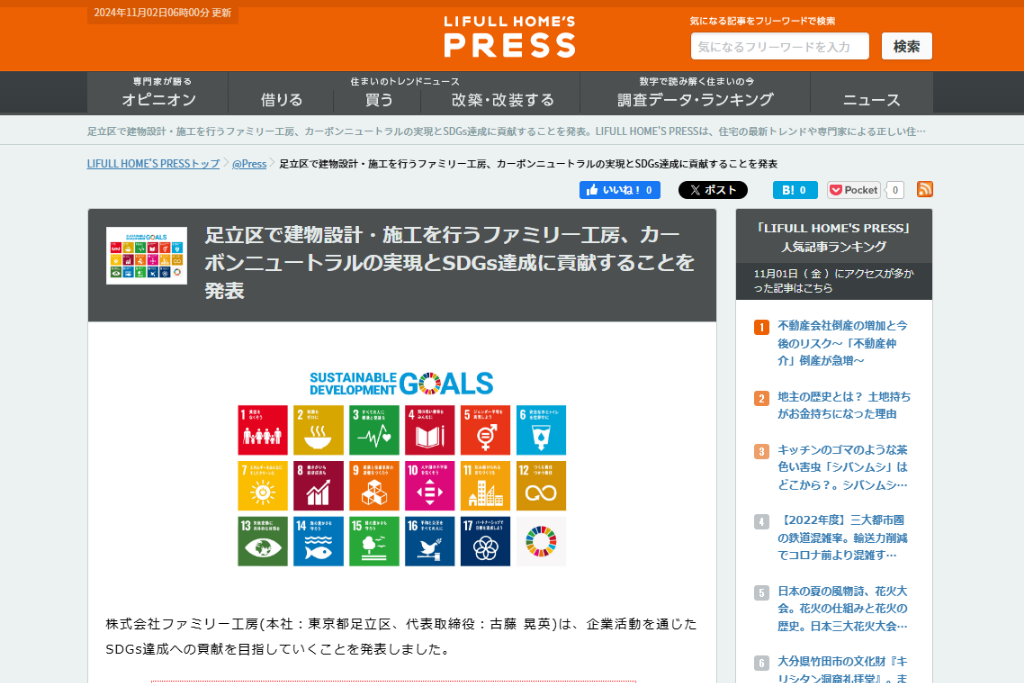Screen dimensions: 1024x683
Task: Save the article with Pocket button
Action: point(854,190)
